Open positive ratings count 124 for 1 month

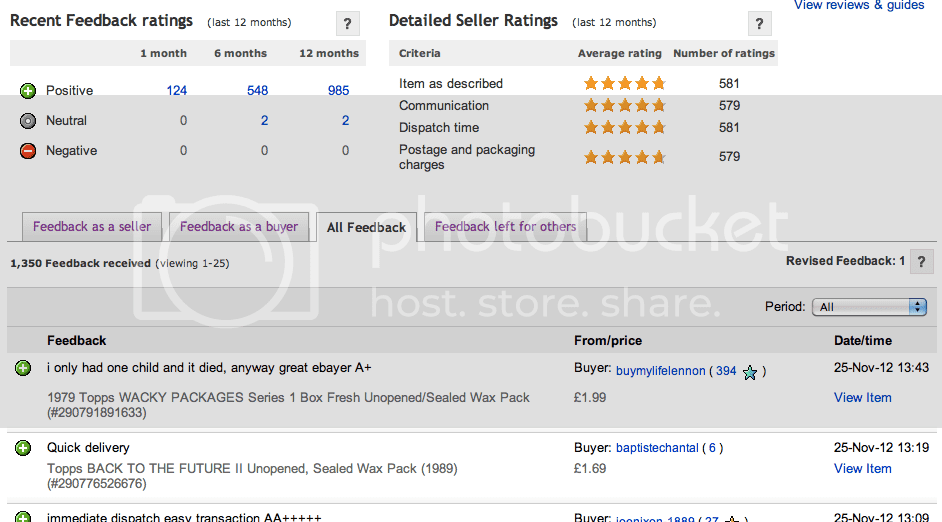click(177, 91)
